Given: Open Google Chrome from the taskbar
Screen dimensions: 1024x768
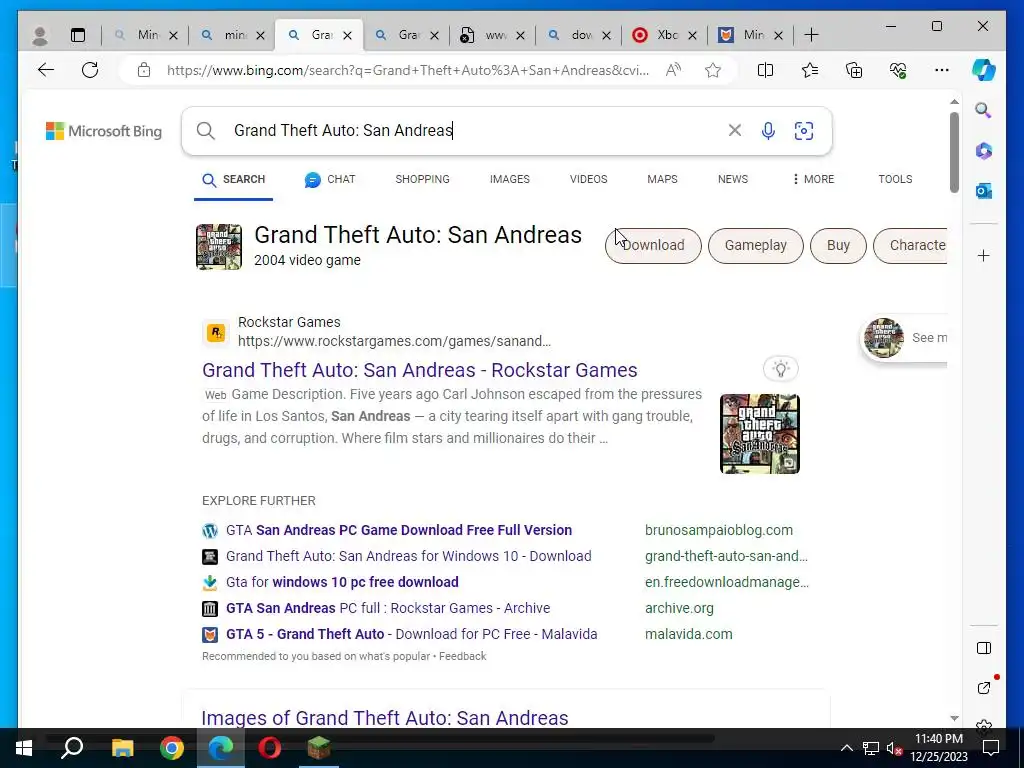Looking at the screenshot, I should (172, 748).
